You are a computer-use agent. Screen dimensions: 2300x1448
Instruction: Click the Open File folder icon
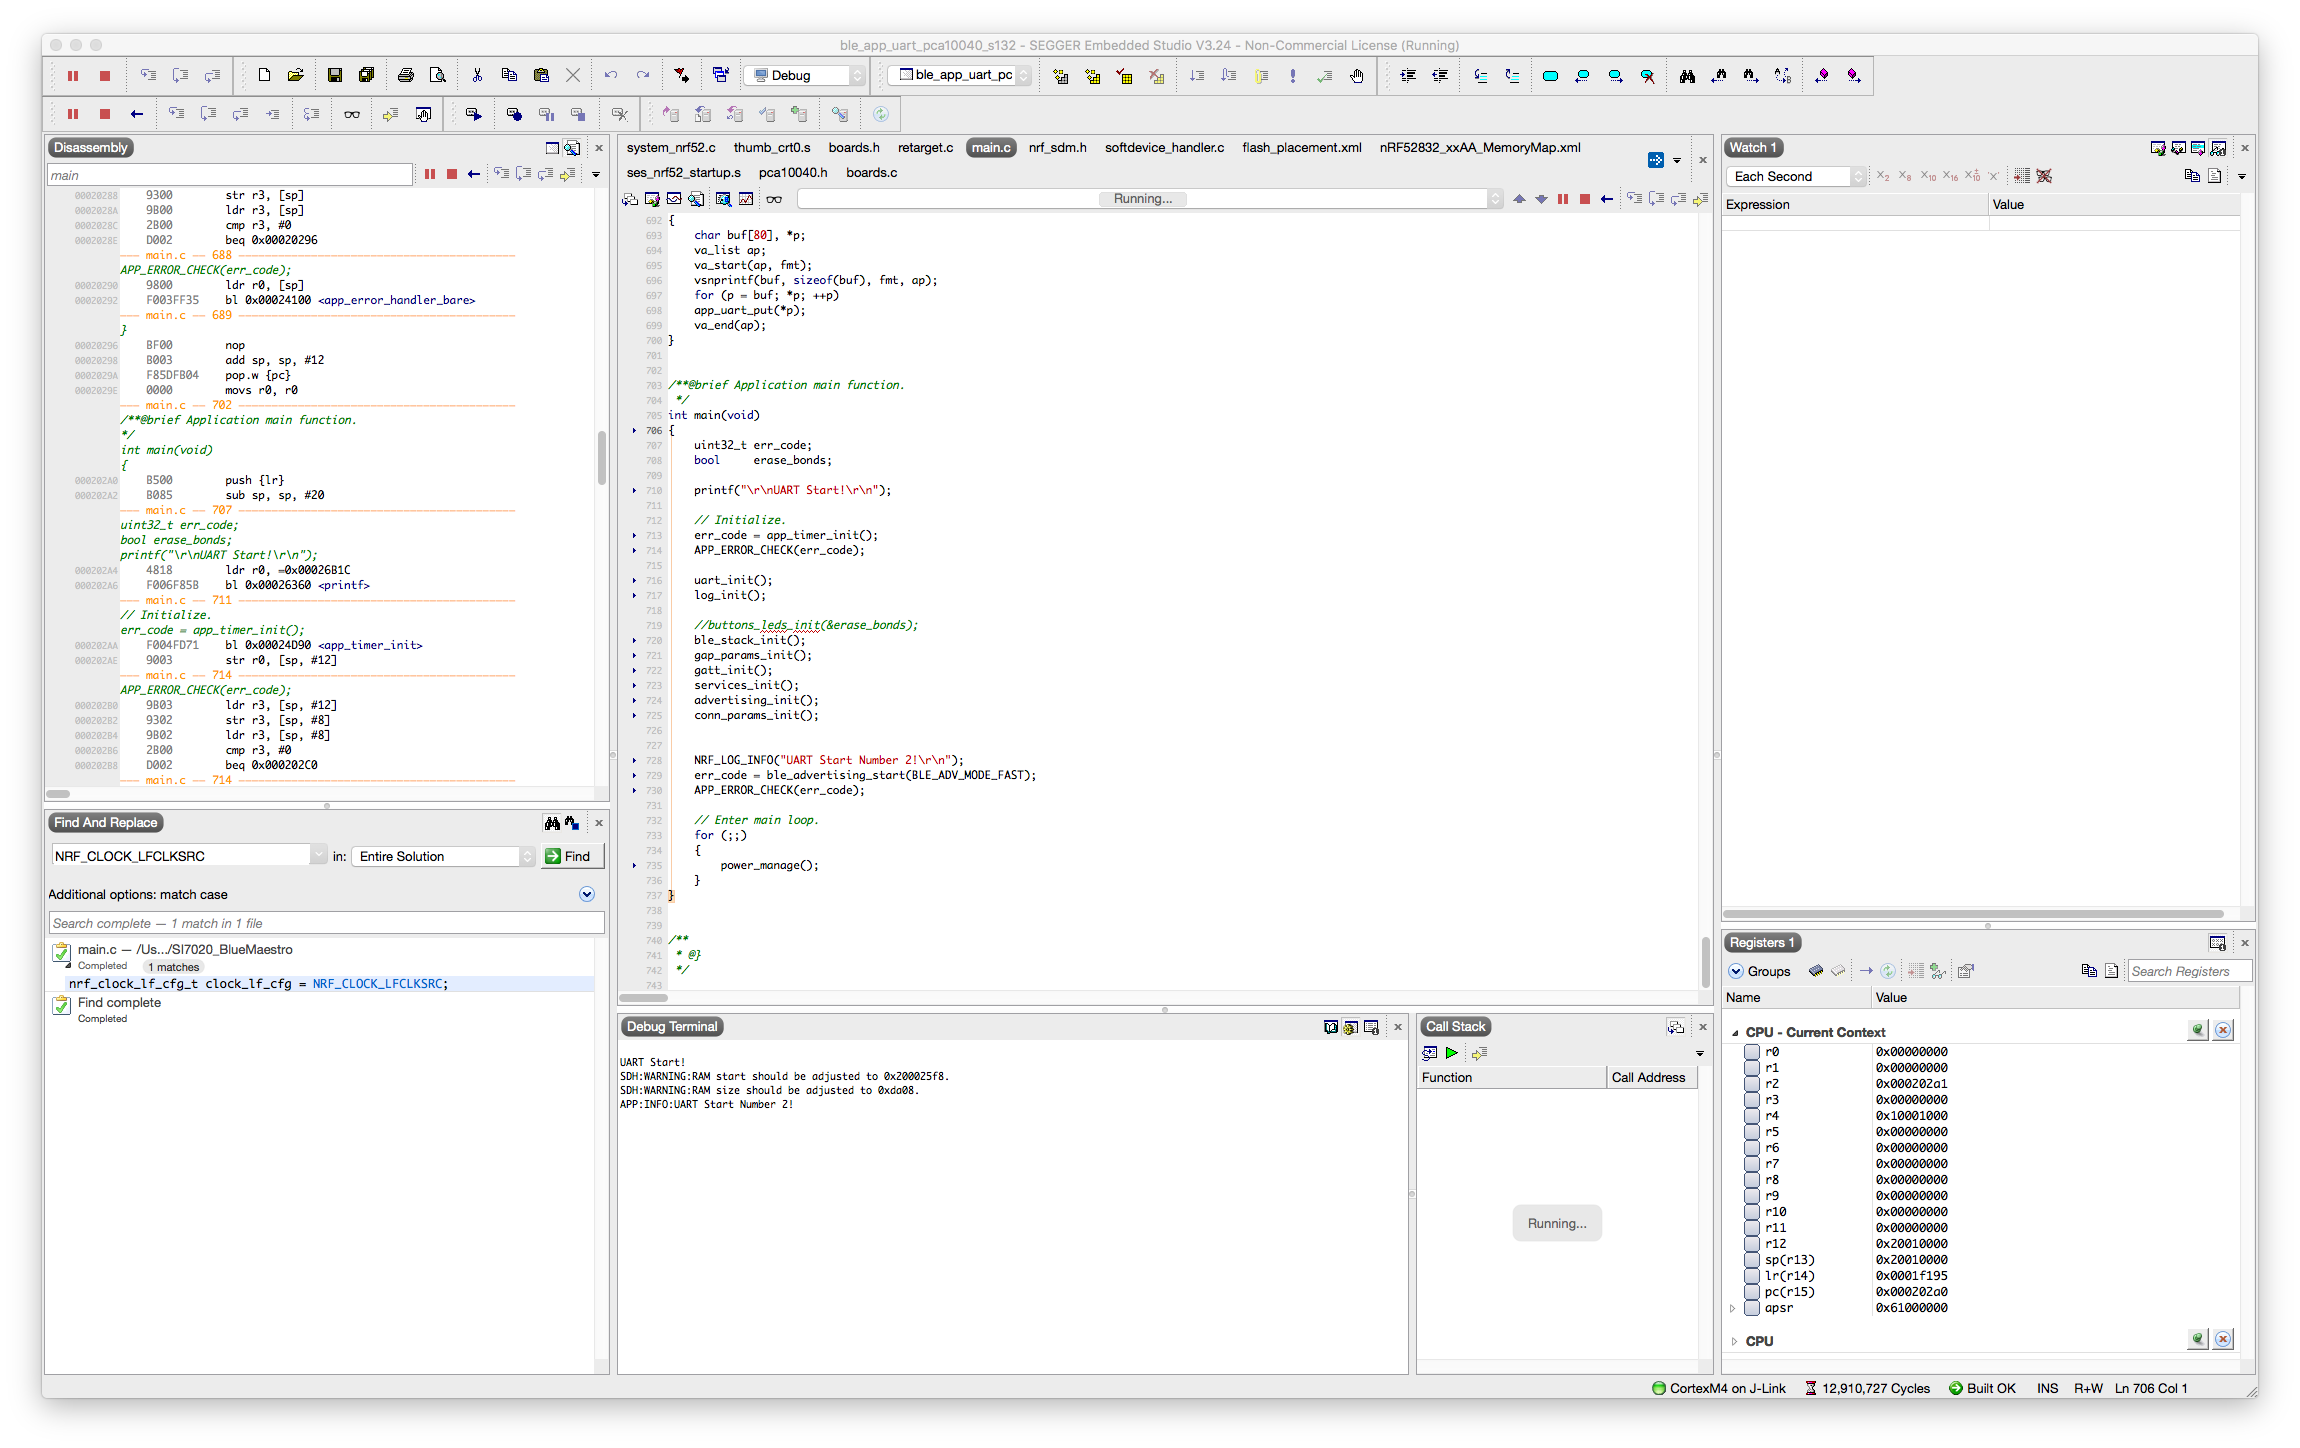coord(296,75)
